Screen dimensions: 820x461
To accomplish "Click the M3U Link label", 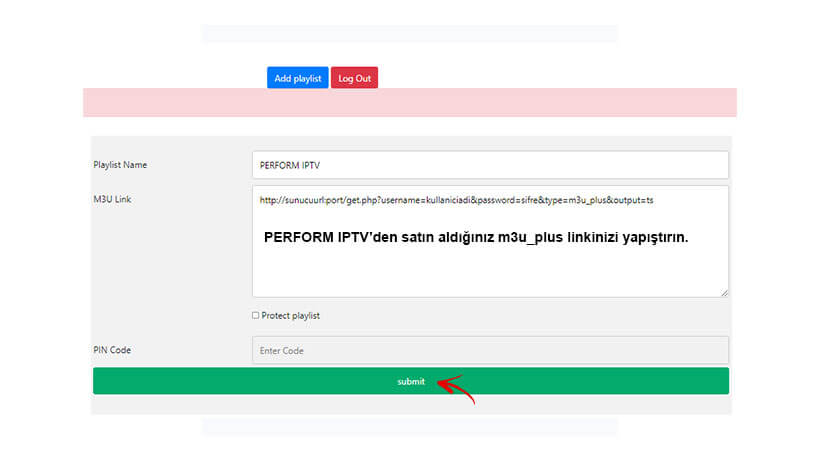I will click(112, 199).
